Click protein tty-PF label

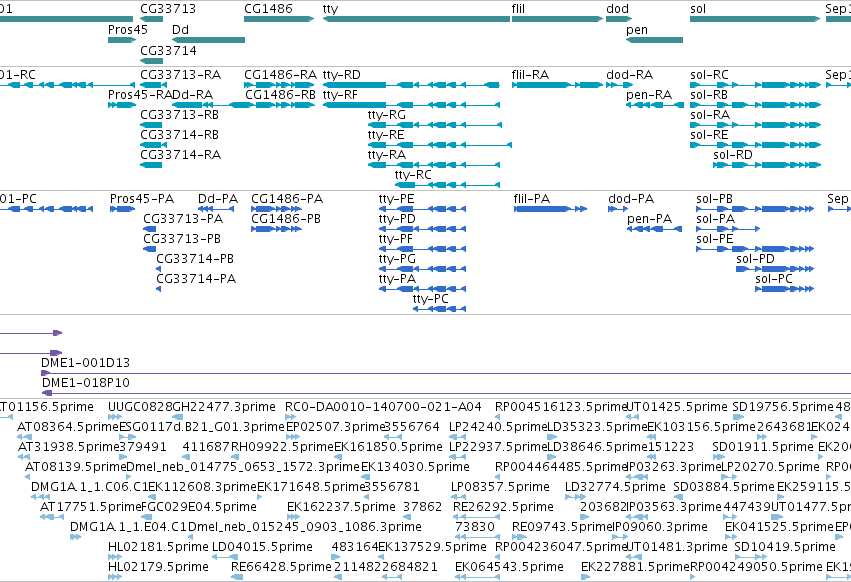pyautogui.click(x=396, y=239)
